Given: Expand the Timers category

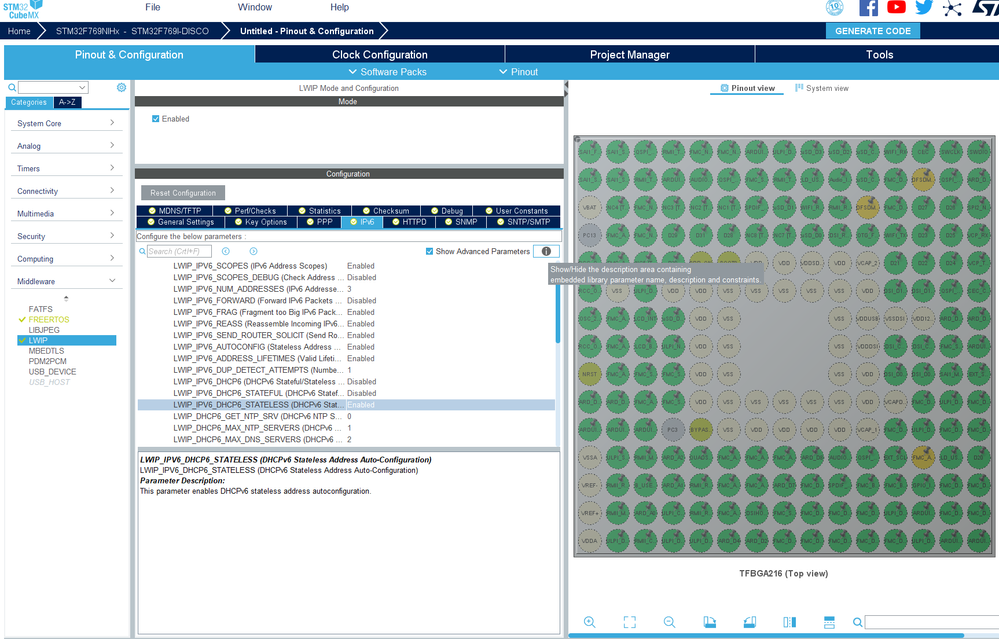Looking at the screenshot, I should pos(66,168).
